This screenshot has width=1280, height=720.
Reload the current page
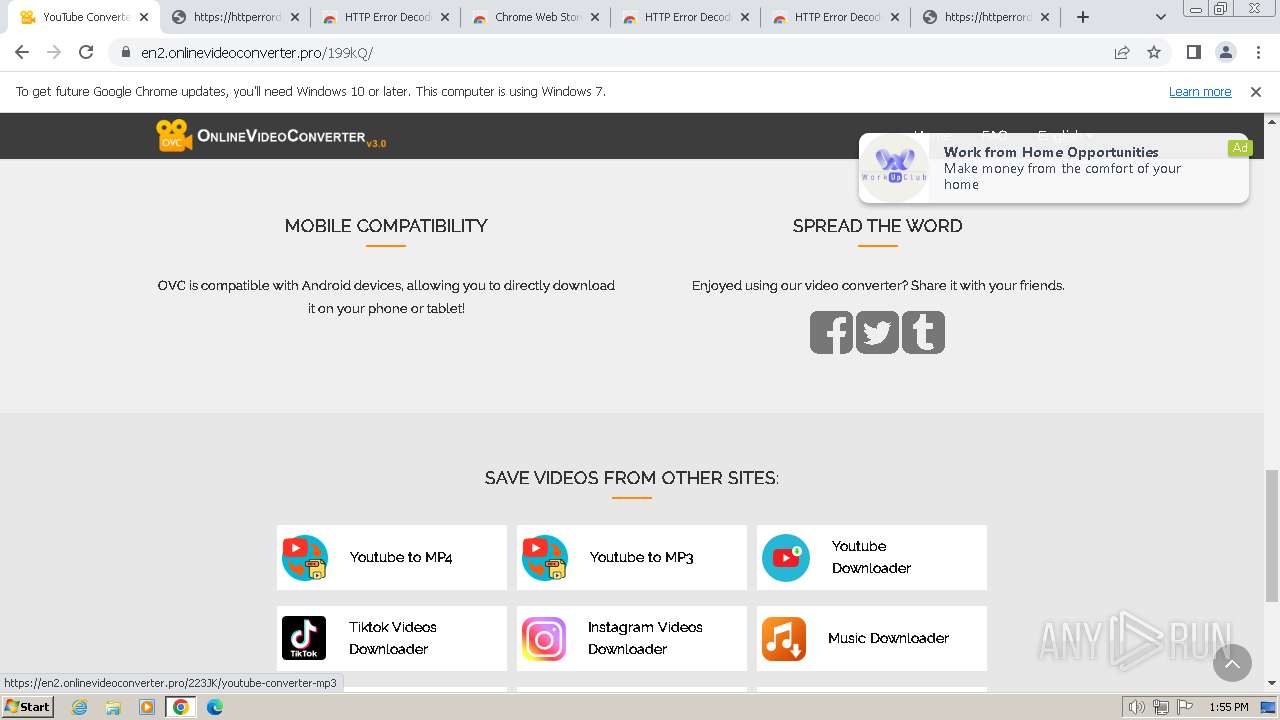pyautogui.click(x=86, y=52)
